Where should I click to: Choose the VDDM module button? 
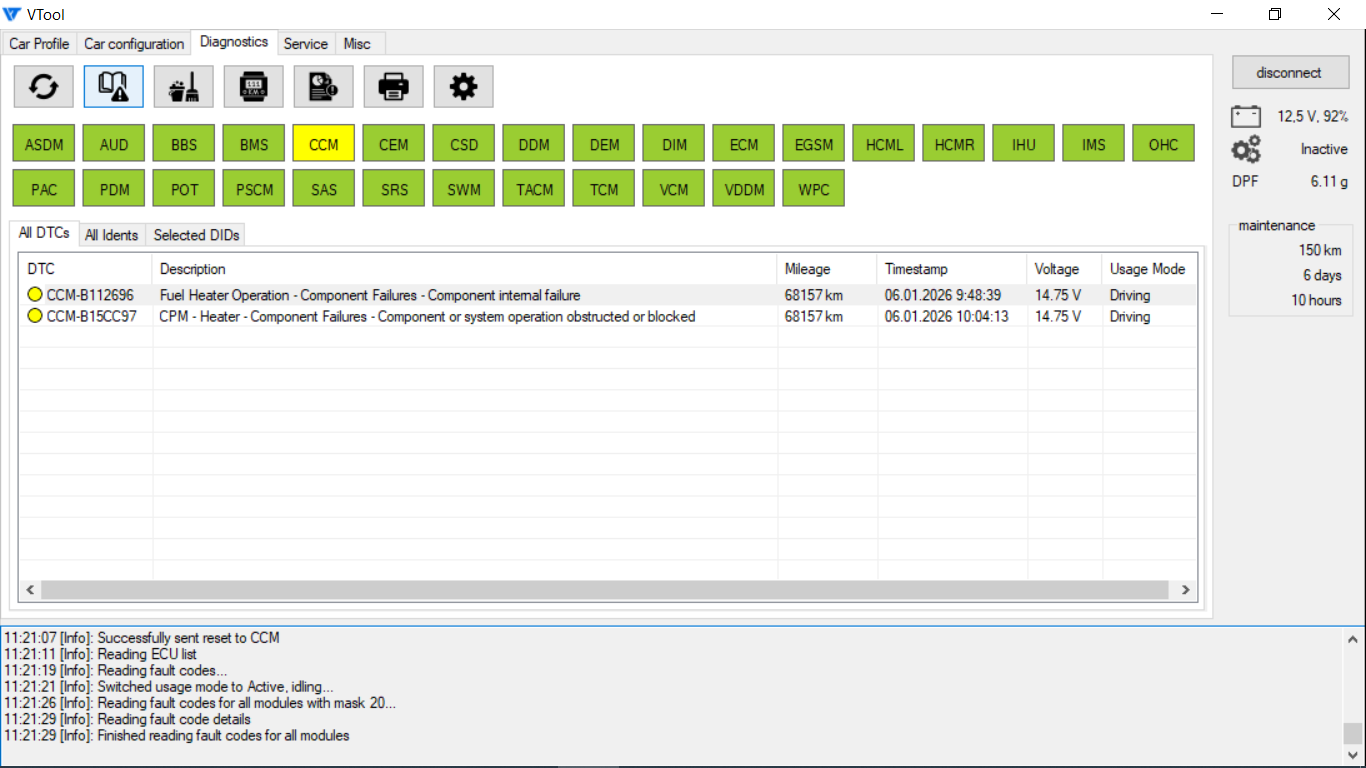pos(743,189)
